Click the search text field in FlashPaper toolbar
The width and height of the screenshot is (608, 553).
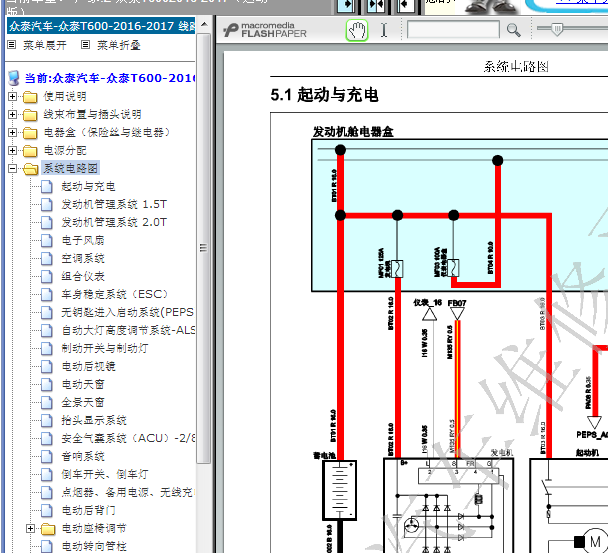pos(453,30)
